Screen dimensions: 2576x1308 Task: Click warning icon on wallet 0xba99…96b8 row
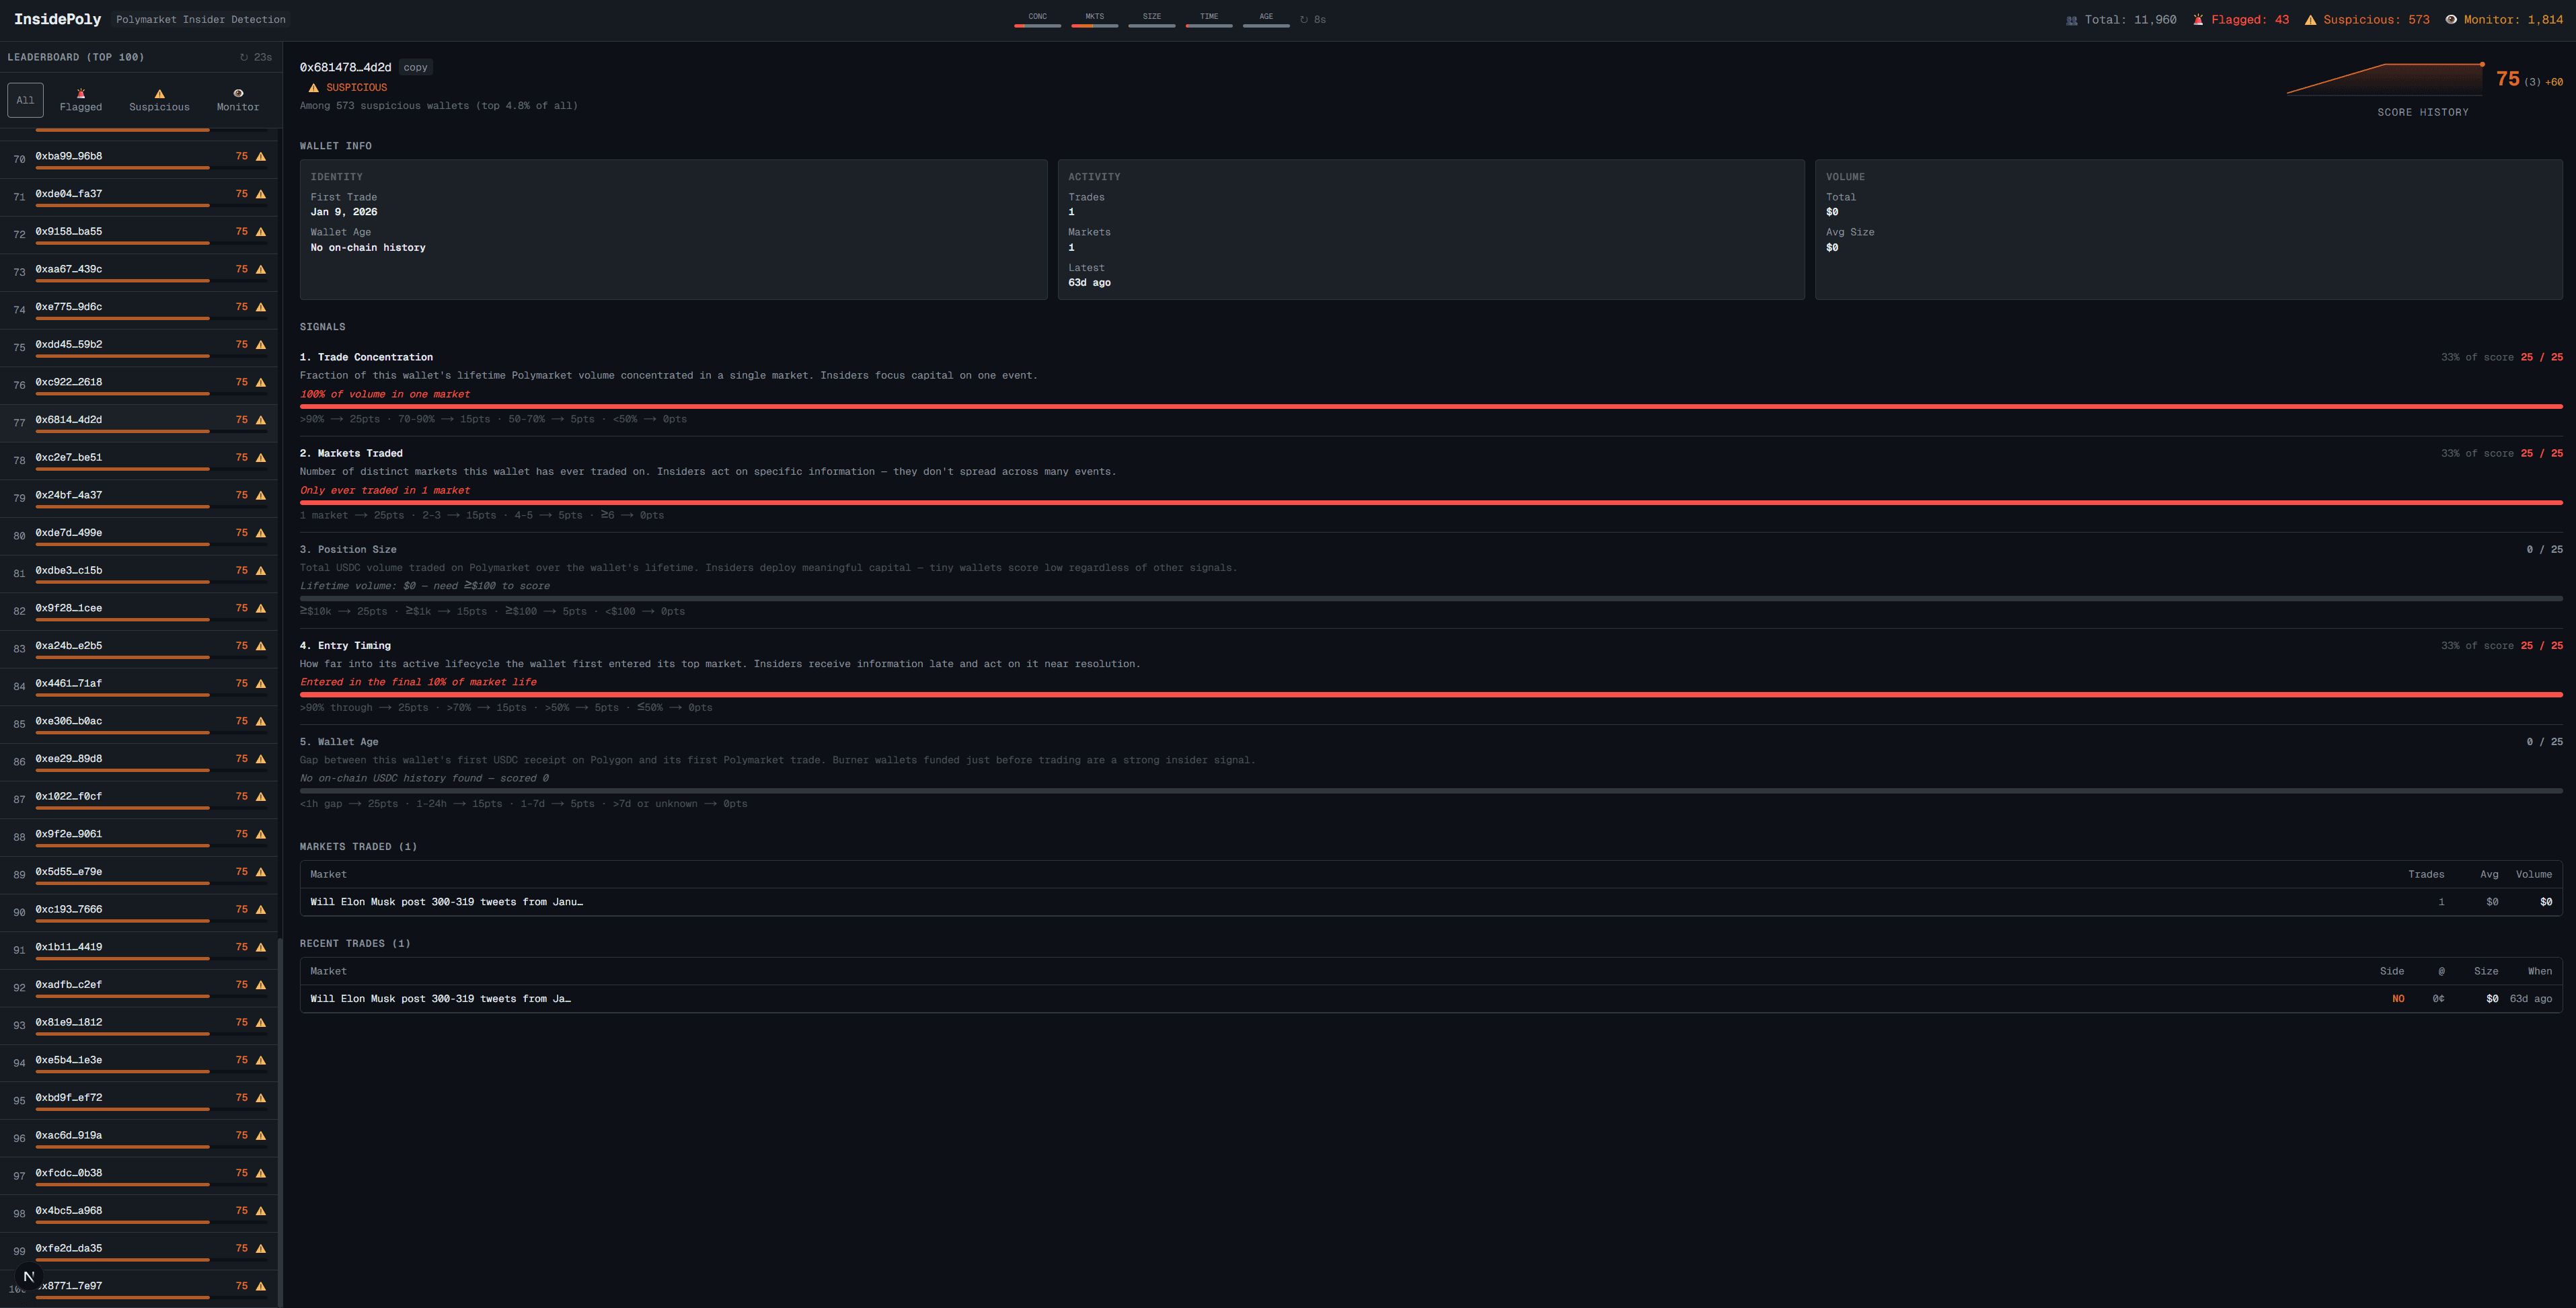pos(261,157)
